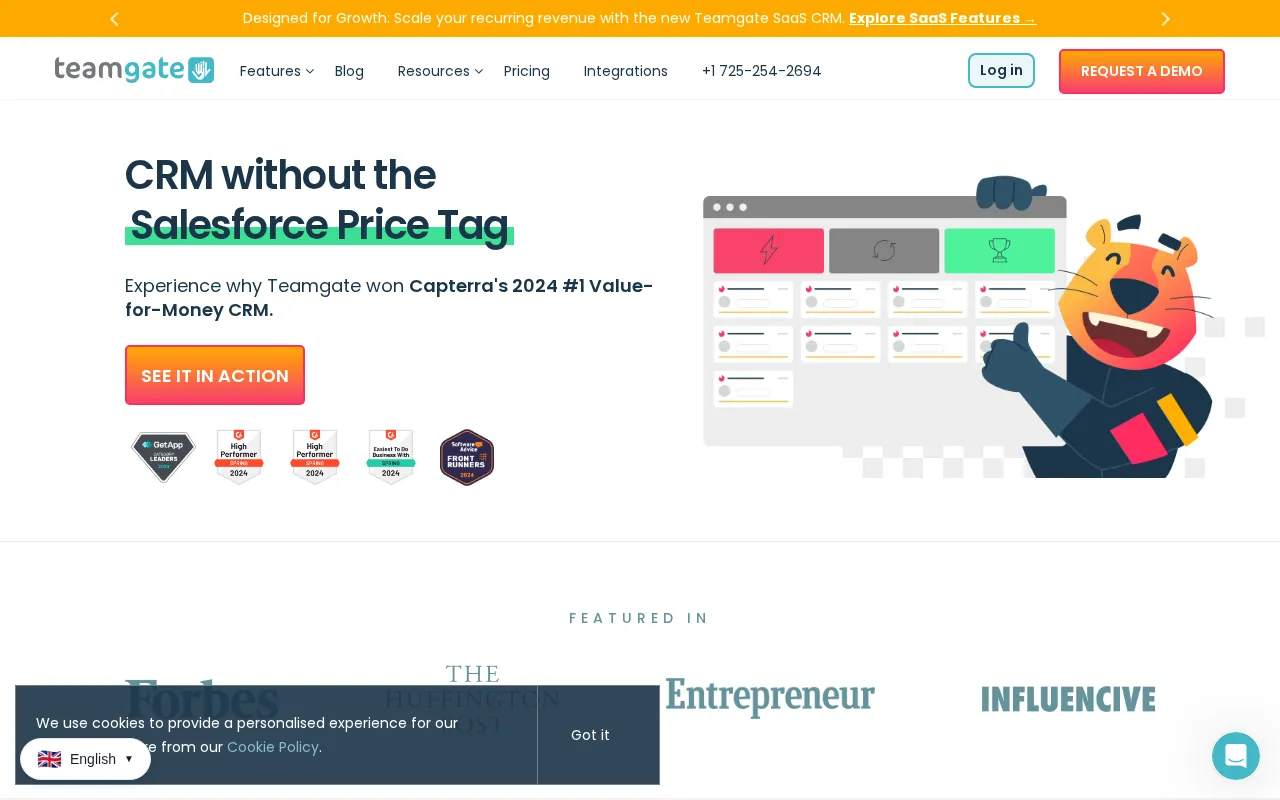Open the Cookie Policy link
1280x800 pixels.
(273, 747)
